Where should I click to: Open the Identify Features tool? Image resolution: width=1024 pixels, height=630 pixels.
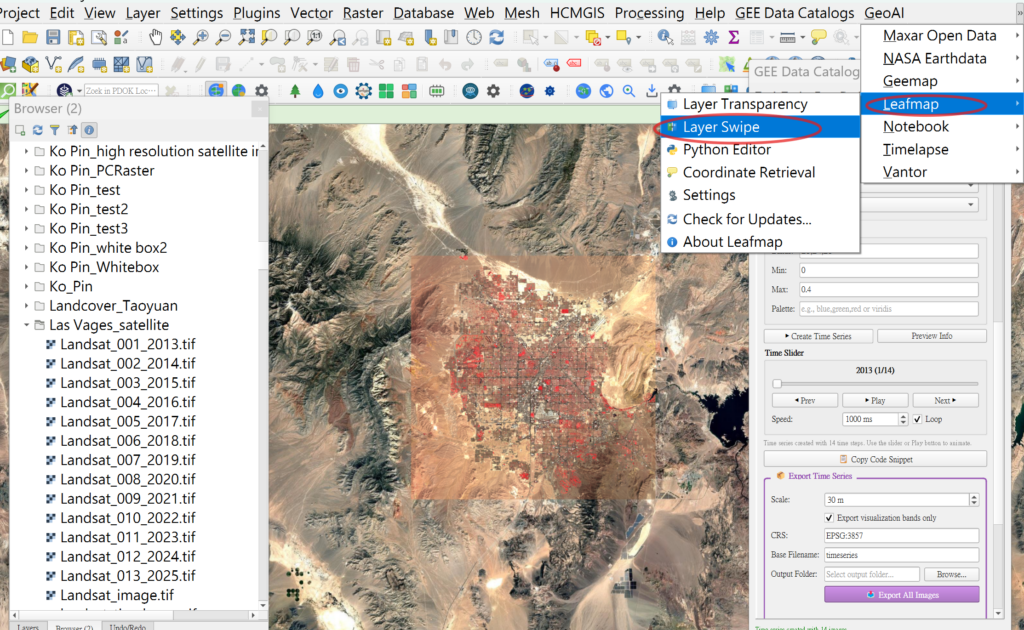point(665,37)
